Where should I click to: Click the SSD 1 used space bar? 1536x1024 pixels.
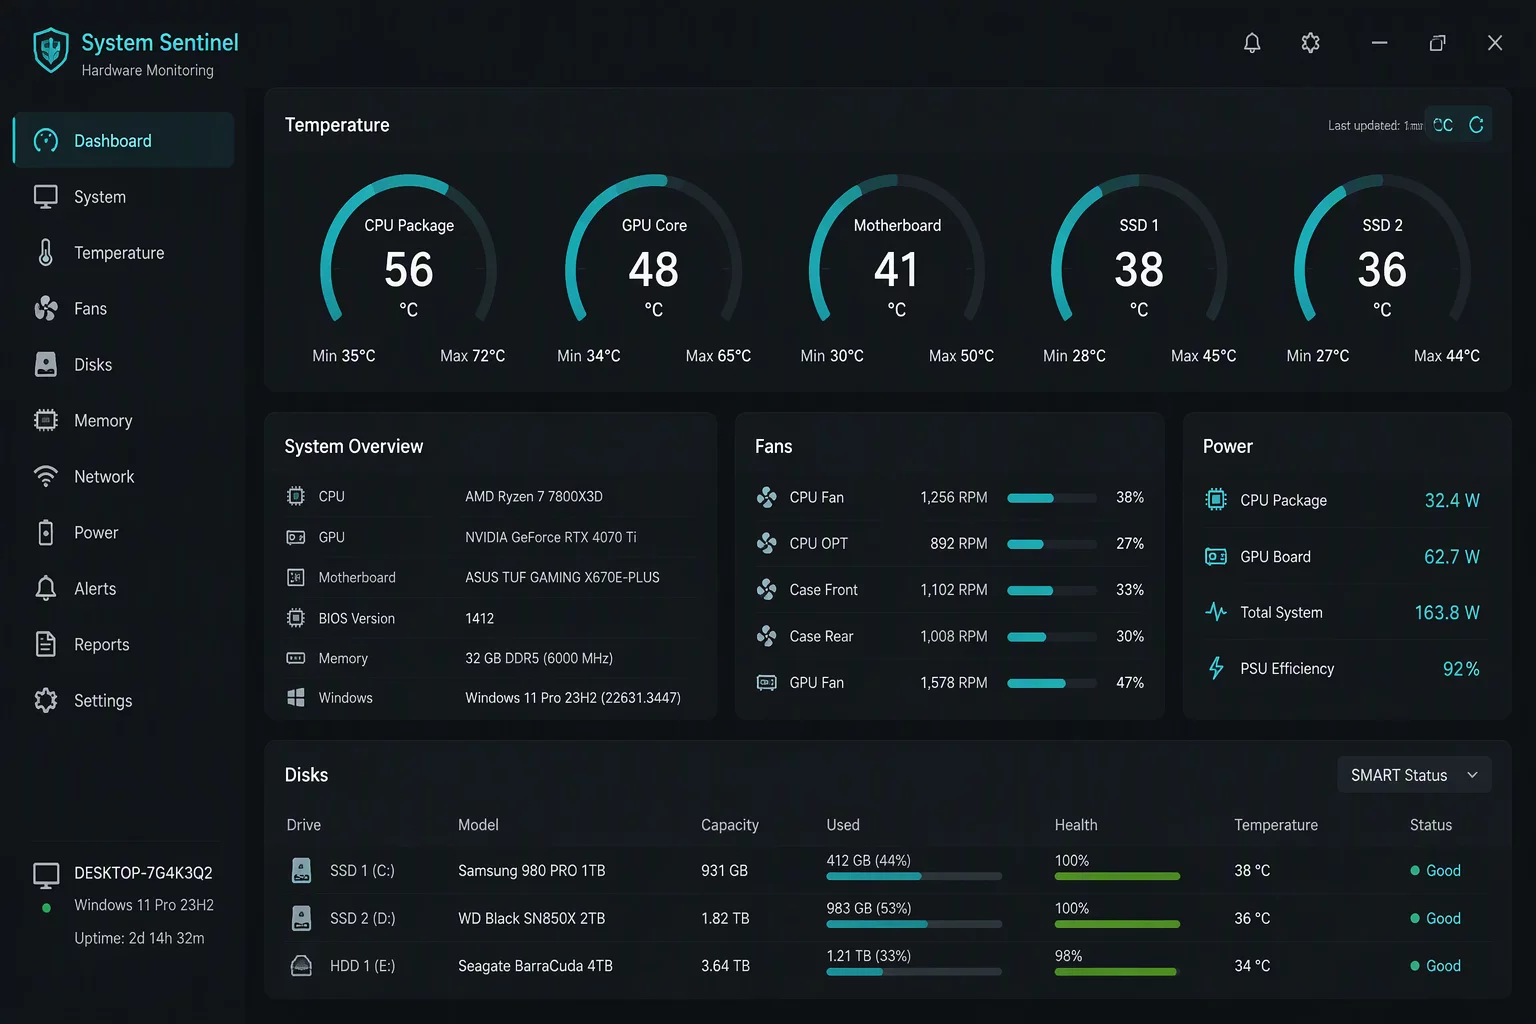[914, 876]
